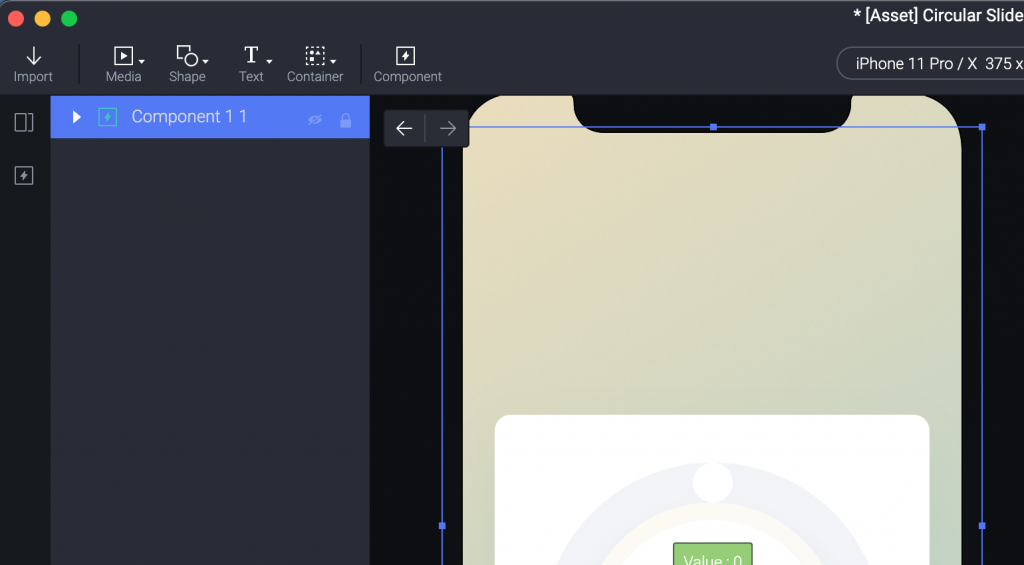This screenshot has height=565, width=1024.
Task: Toggle visibility of Component 1 1
Action: coord(315,120)
